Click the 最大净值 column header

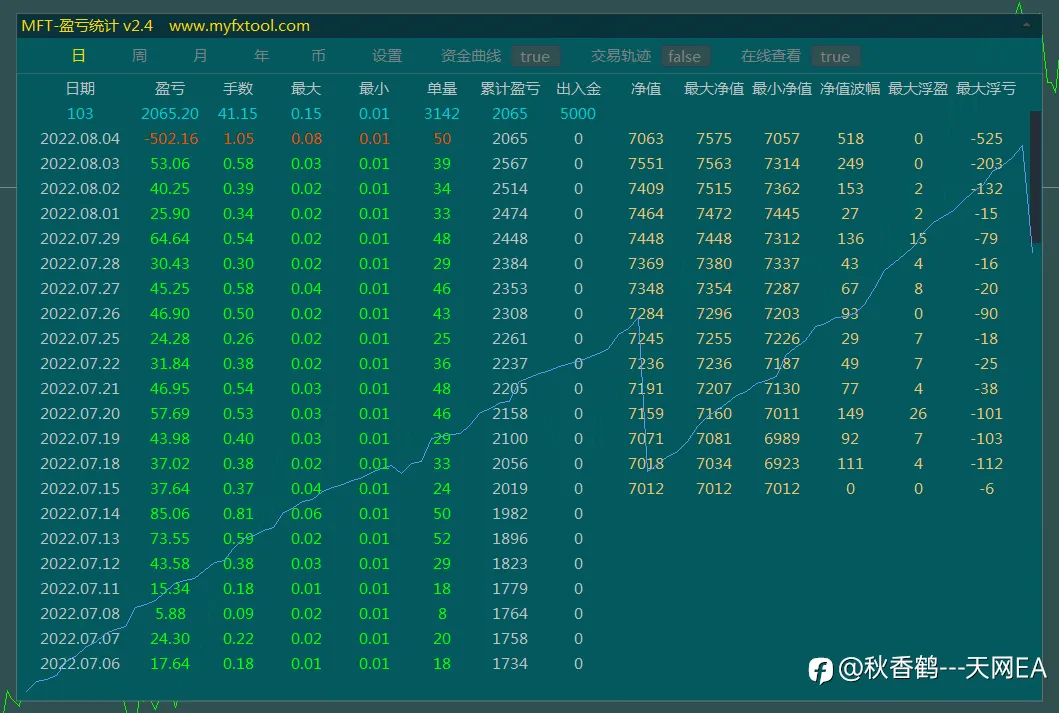tap(714, 88)
